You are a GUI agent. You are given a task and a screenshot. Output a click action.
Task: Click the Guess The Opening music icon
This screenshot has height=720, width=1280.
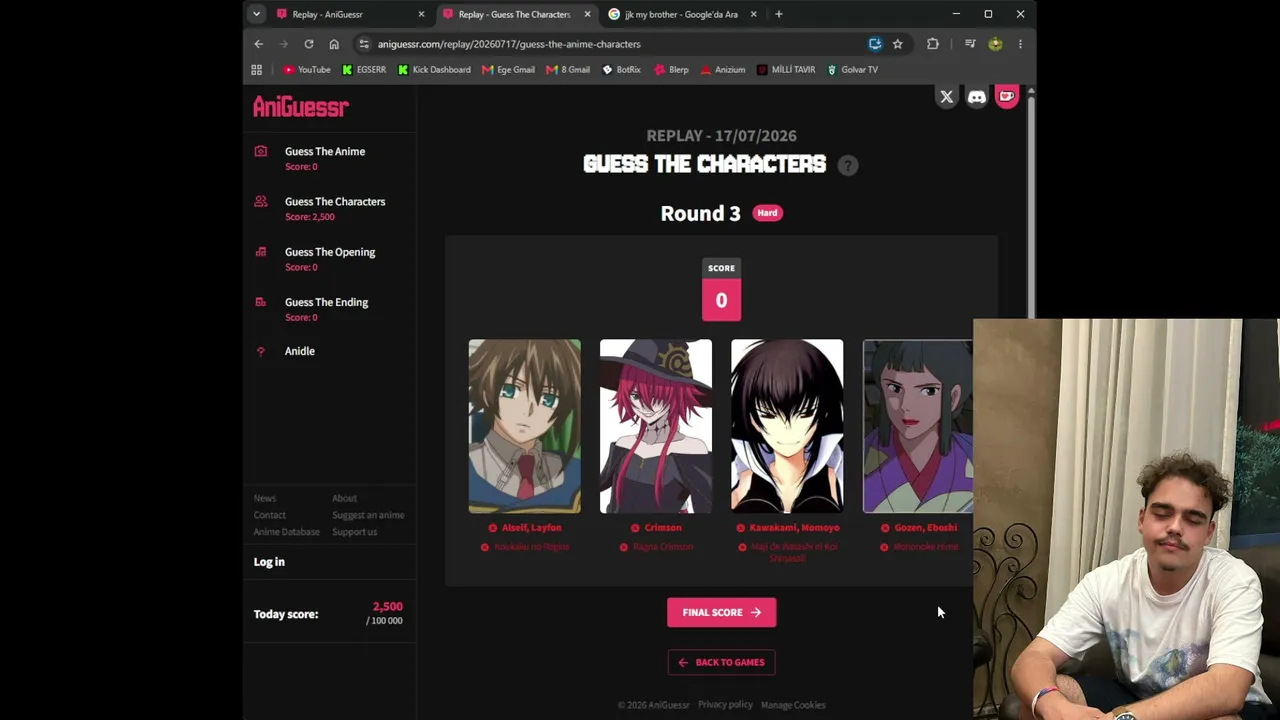click(x=261, y=252)
